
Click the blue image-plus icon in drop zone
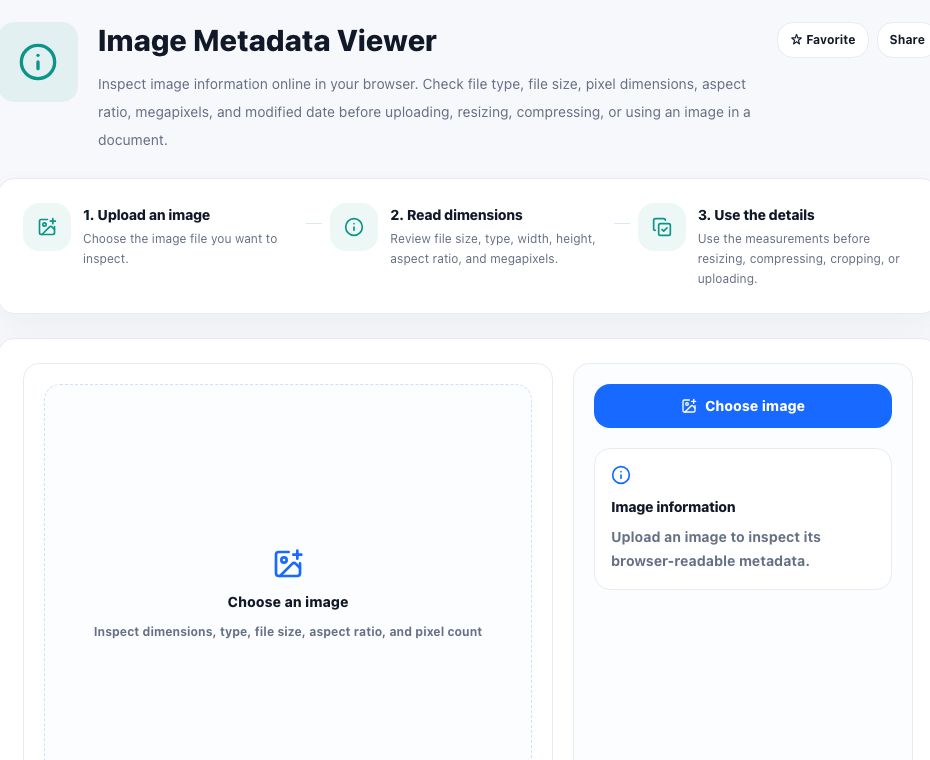(x=288, y=564)
